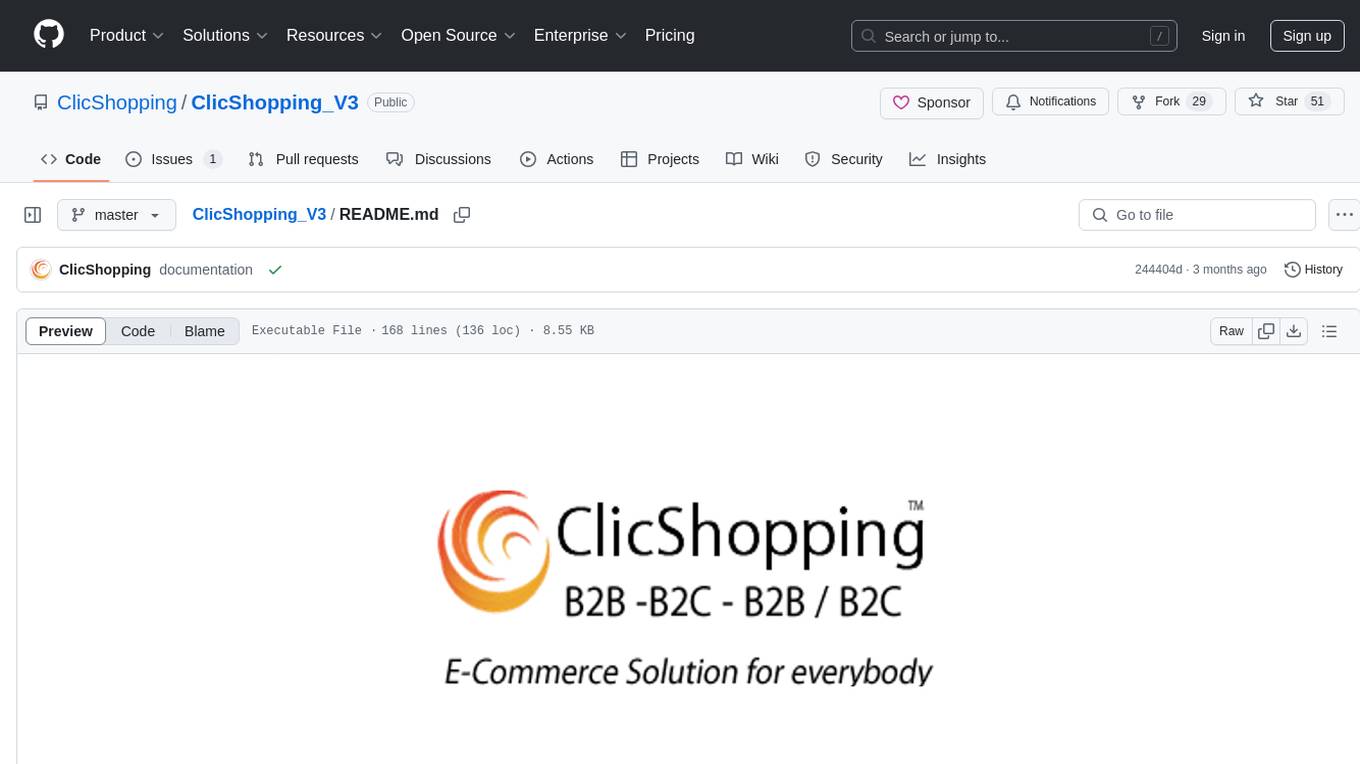Viewport: 1360px width, 764px height.
Task: Select the Preview view
Action: point(66,331)
